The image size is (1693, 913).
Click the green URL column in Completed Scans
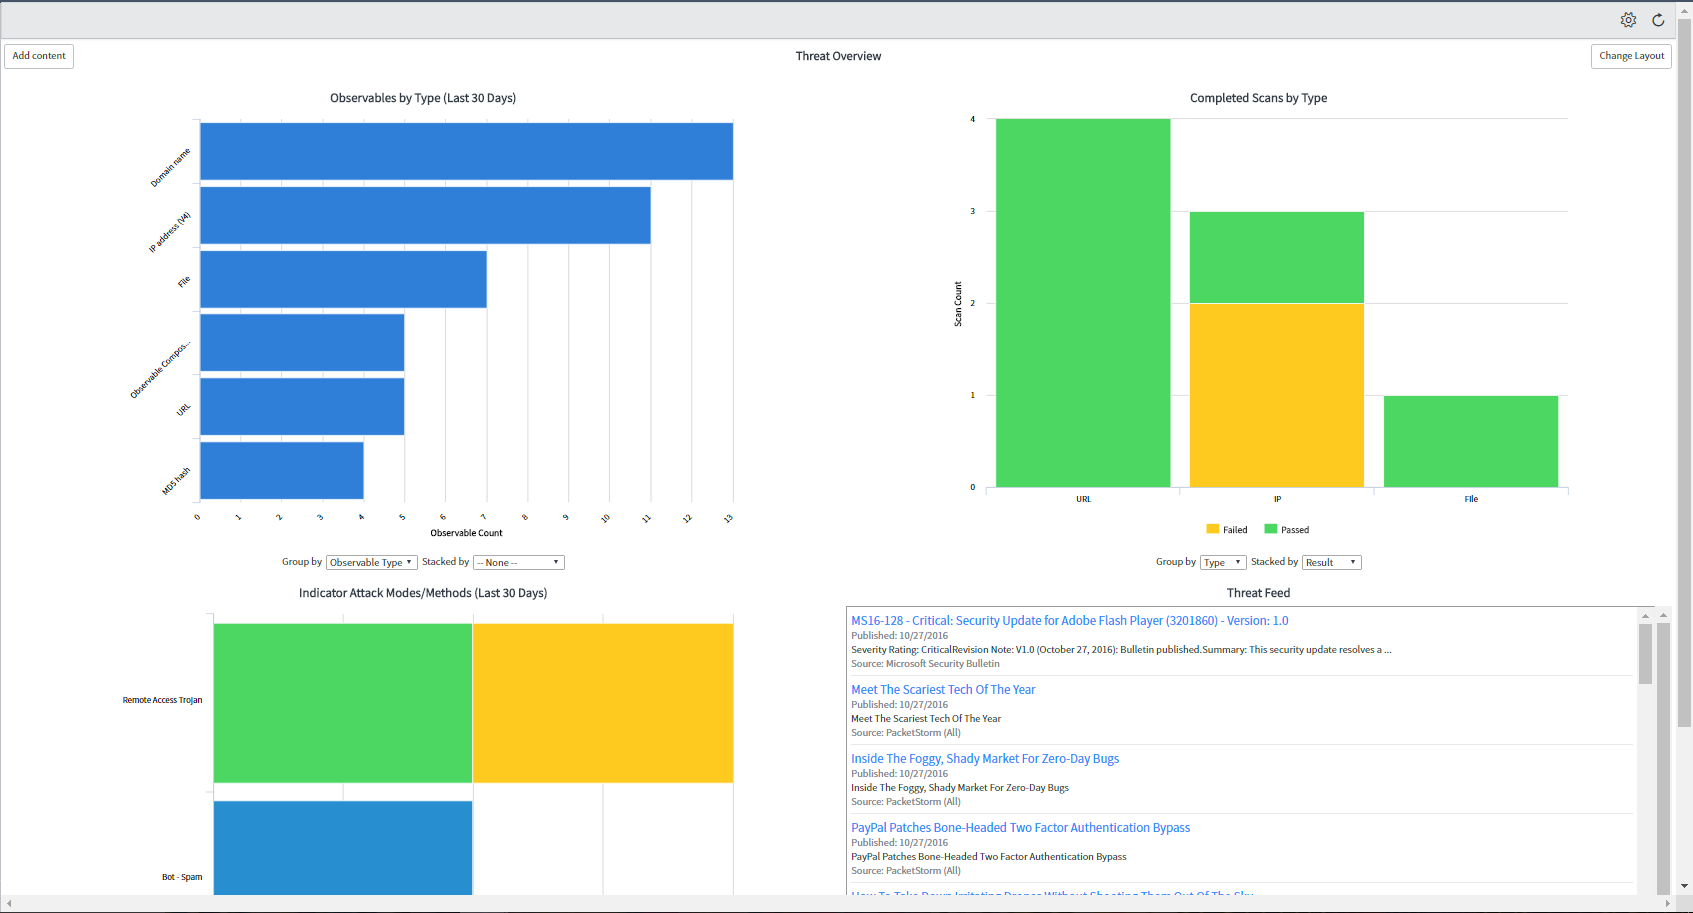click(x=1083, y=303)
